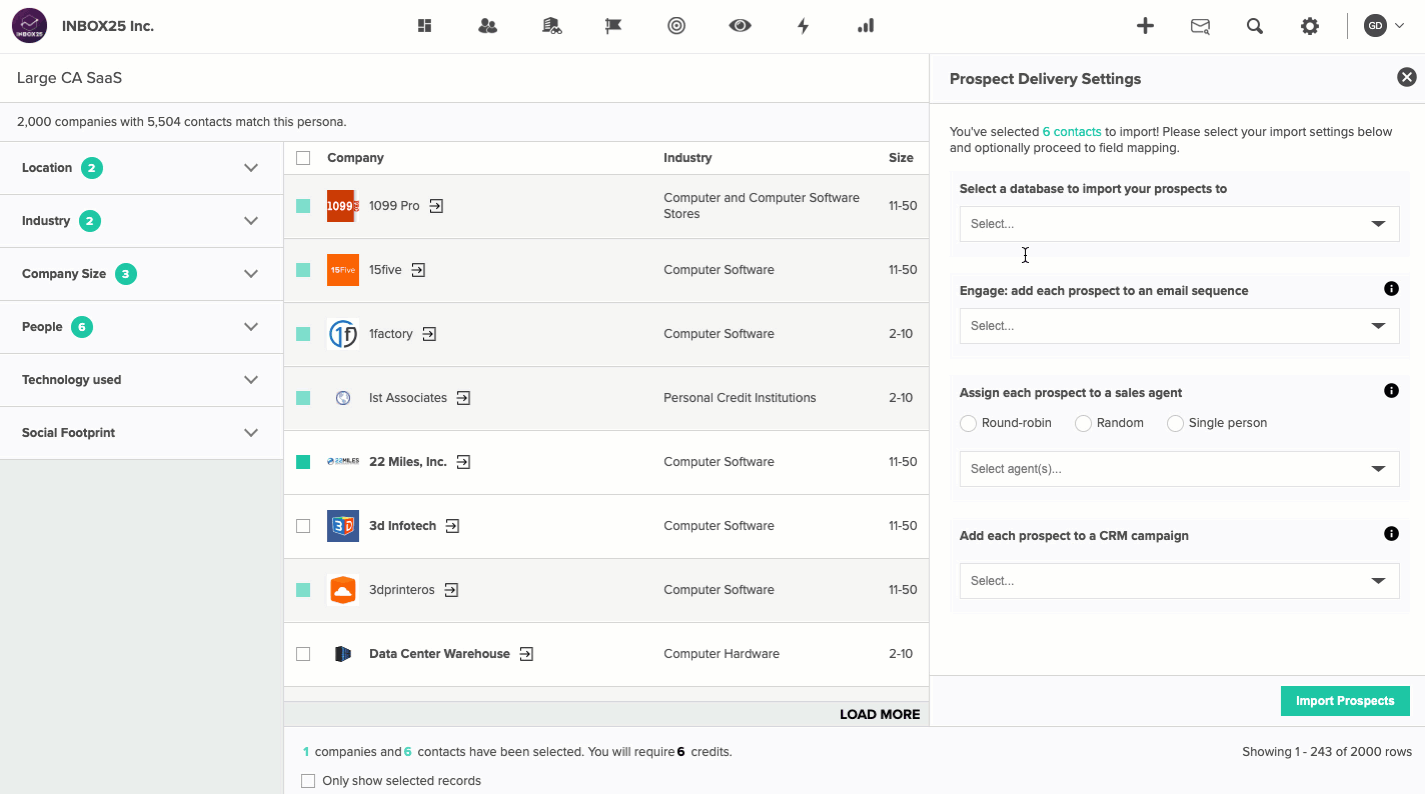Image resolution: width=1425 pixels, height=794 pixels.
Task: Click the 3dprinteros company logo
Action: pyautogui.click(x=343, y=590)
